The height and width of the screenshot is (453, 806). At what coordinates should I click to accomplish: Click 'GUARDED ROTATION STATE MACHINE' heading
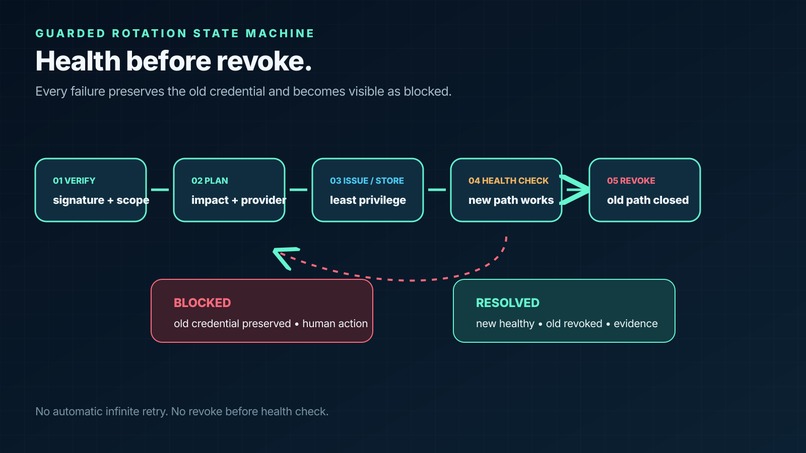tap(175, 33)
